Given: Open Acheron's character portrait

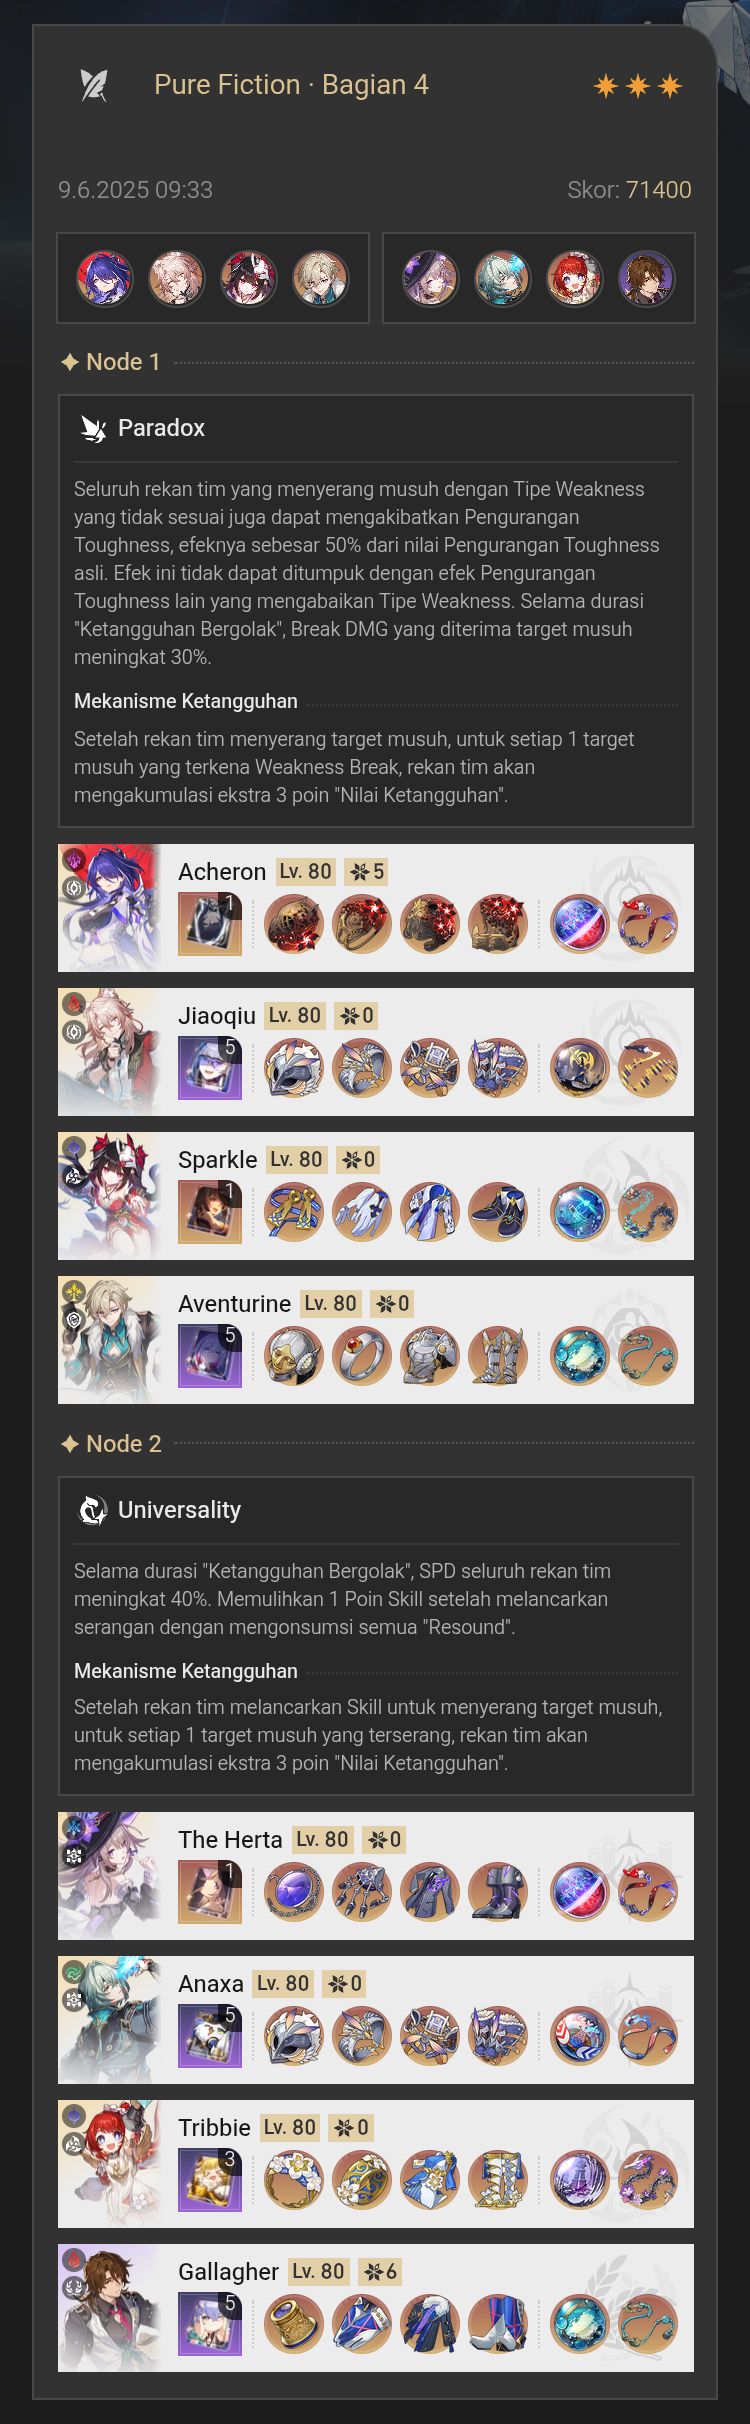Looking at the screenshot, I should tap(109, 908).
